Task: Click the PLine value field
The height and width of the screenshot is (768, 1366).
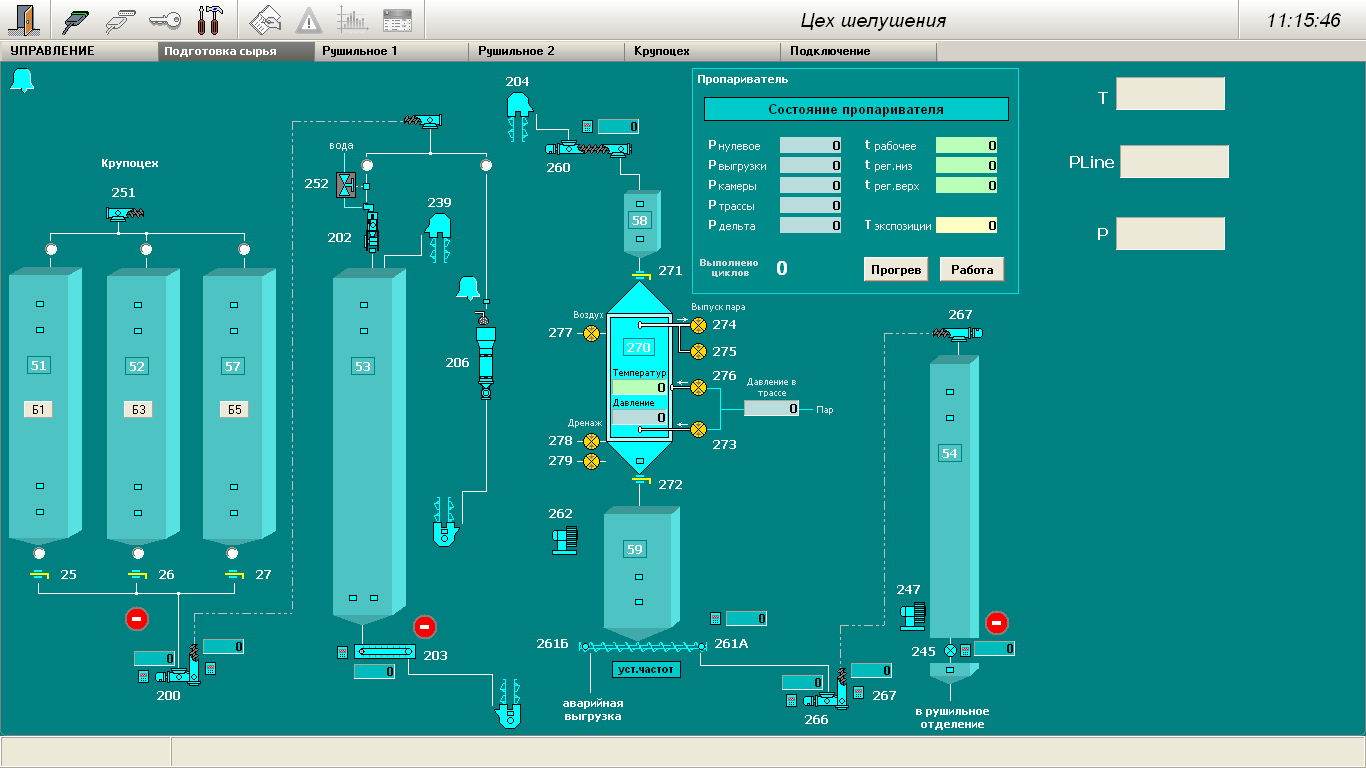Action: tap(1174, 162)
